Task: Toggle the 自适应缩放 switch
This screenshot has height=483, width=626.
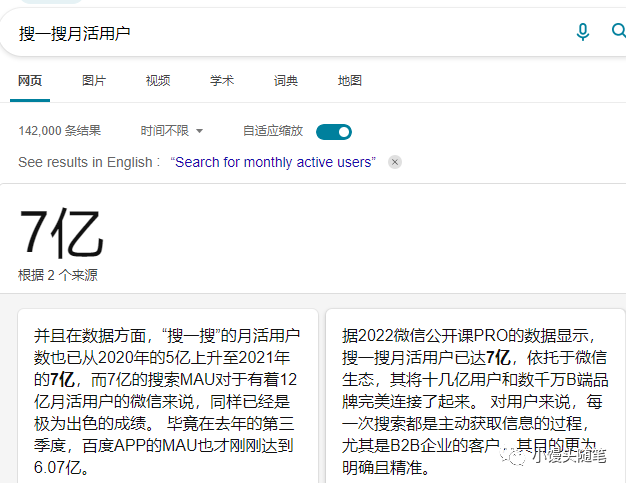Action: click(x=334, y=132)
